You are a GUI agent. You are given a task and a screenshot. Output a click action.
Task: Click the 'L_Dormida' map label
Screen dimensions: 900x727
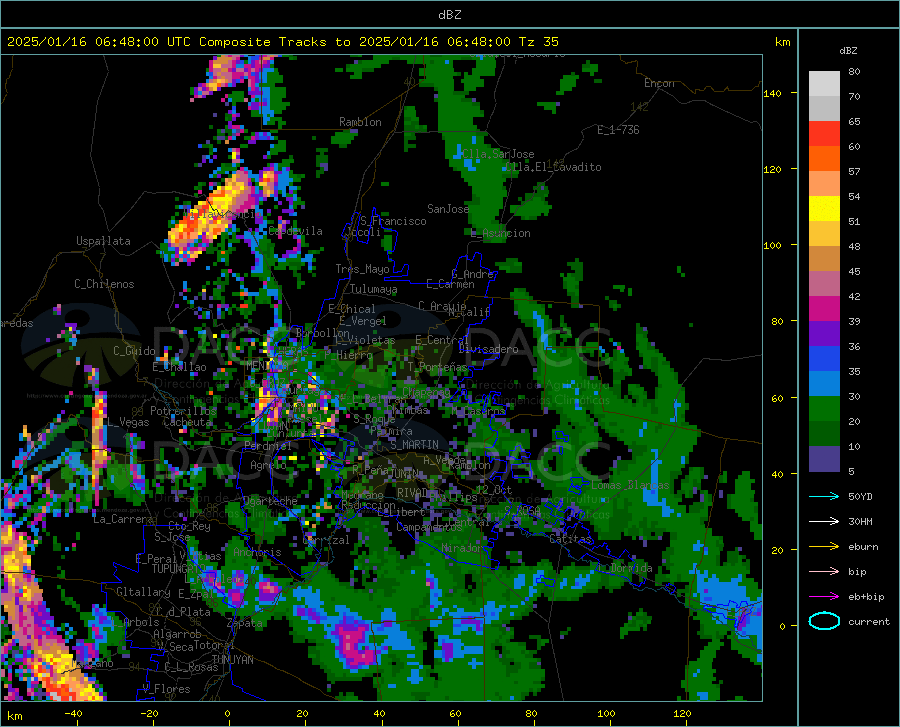[624, 568]
